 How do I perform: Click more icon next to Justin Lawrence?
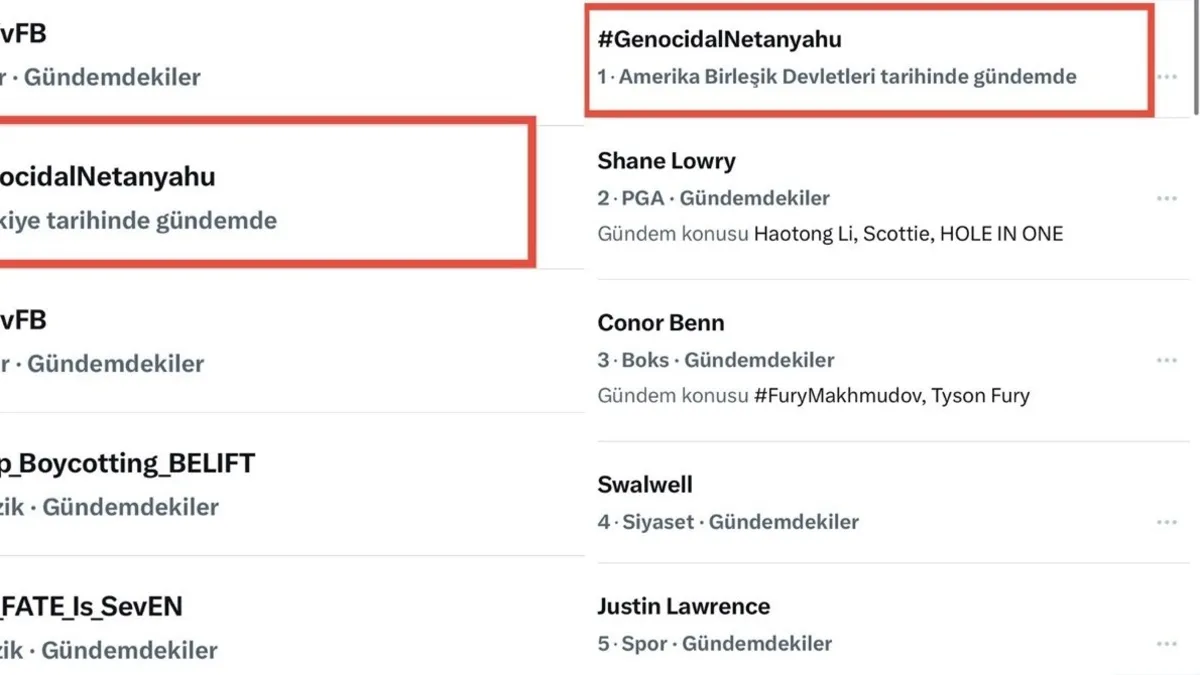1166,644
